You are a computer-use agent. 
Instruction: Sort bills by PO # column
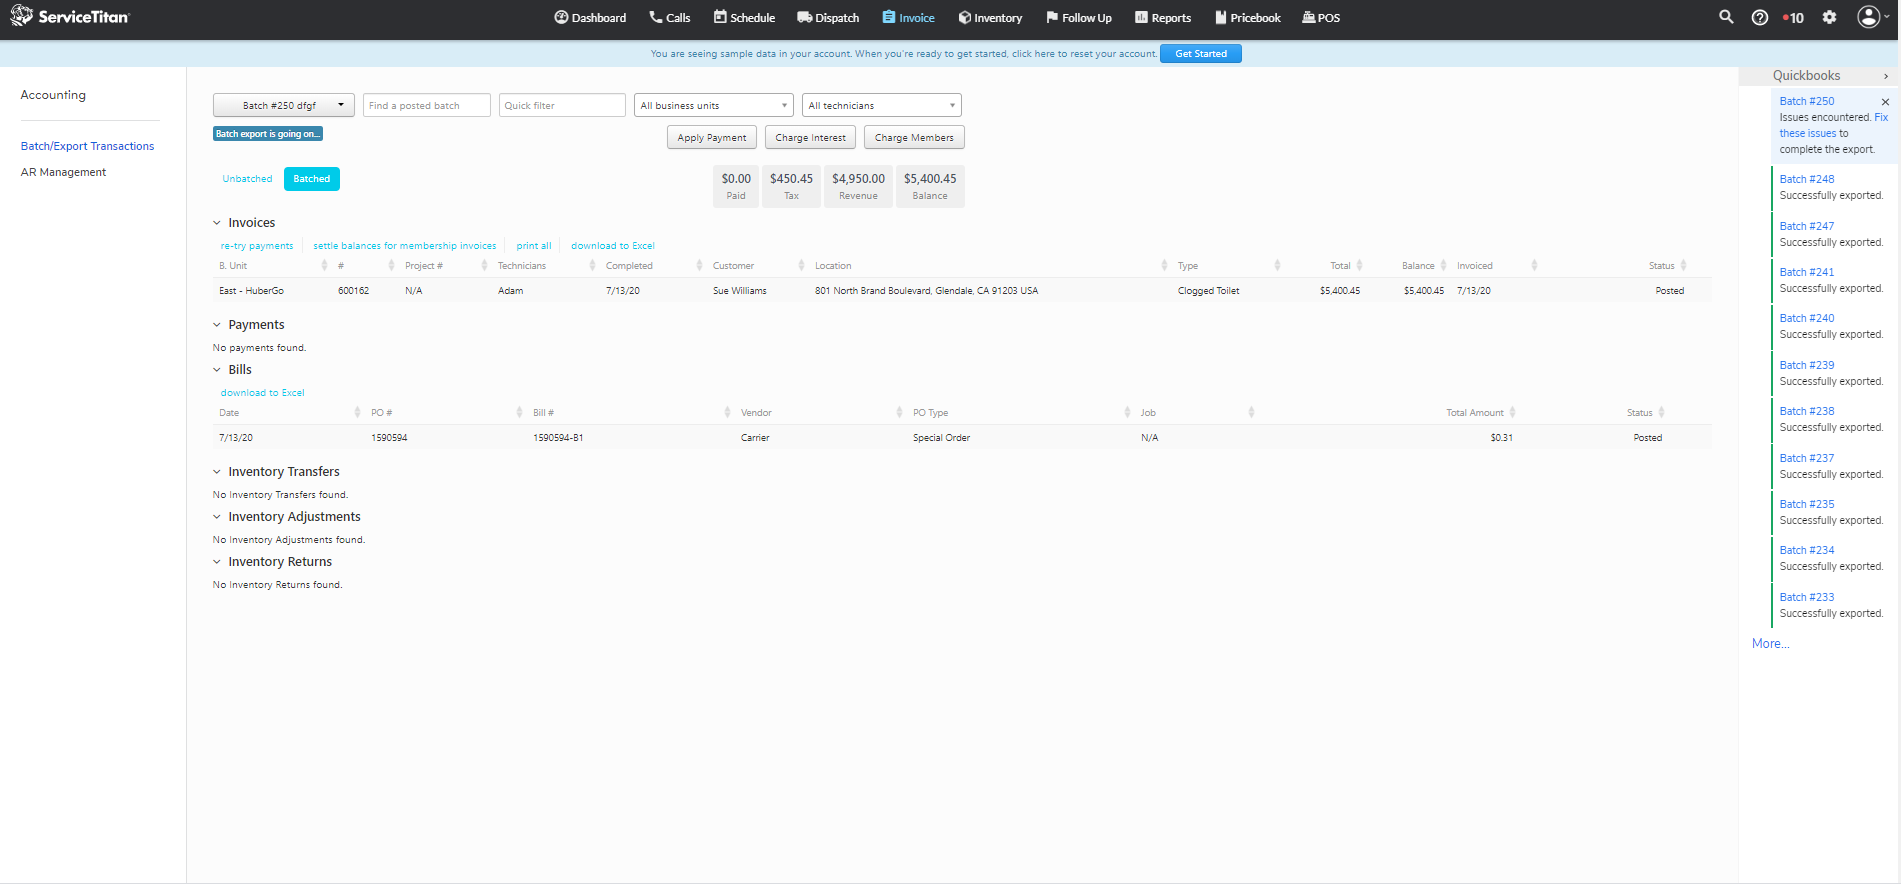(x=519, y=413)
